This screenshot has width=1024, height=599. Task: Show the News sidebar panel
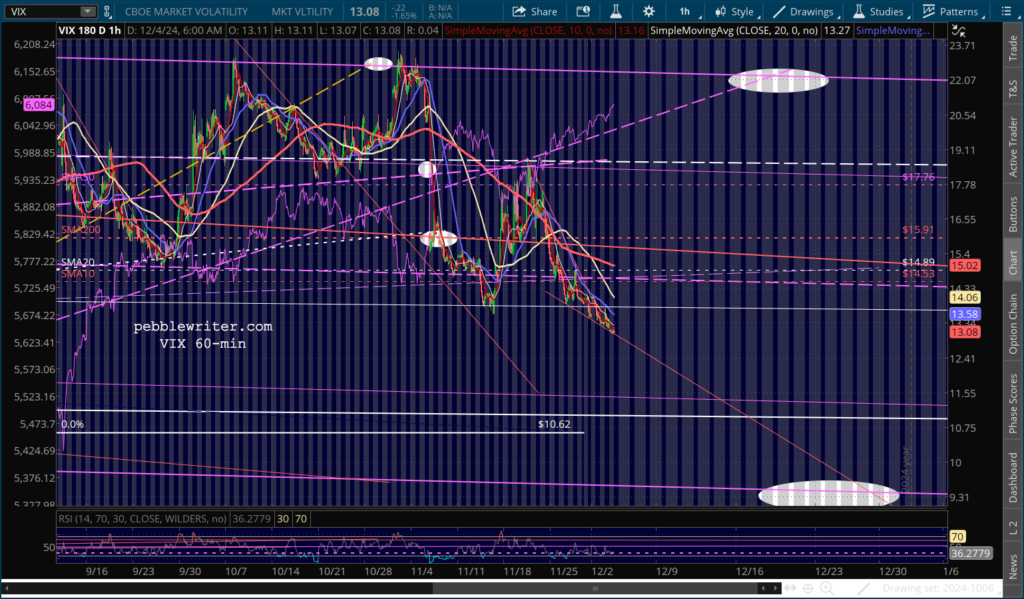1012,568
